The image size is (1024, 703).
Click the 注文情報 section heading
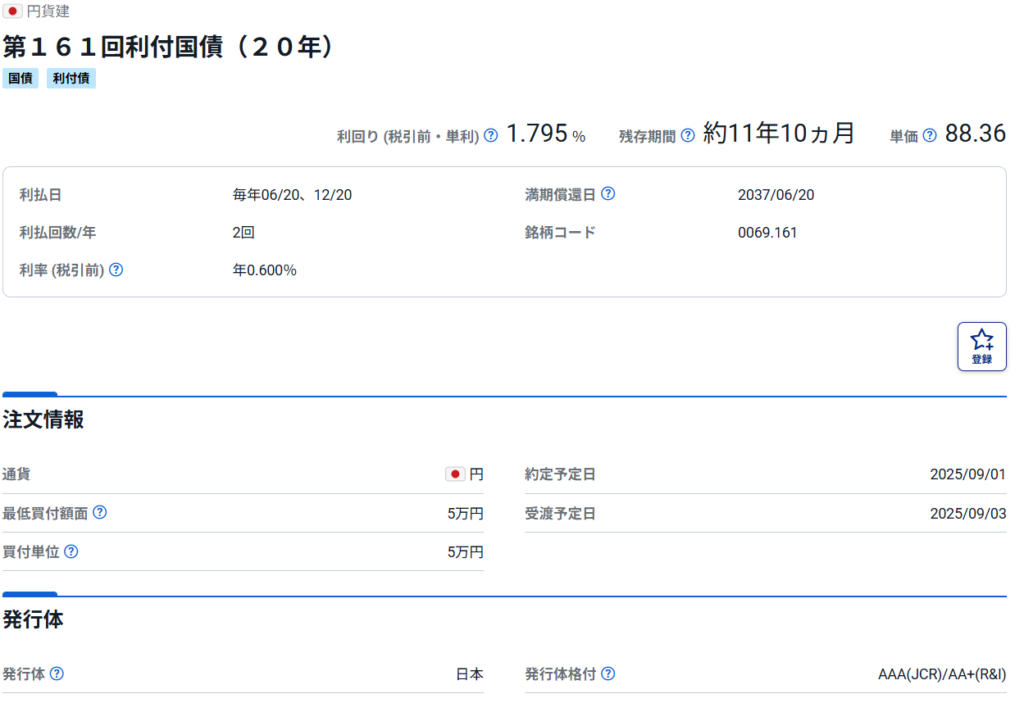[43, 420]
